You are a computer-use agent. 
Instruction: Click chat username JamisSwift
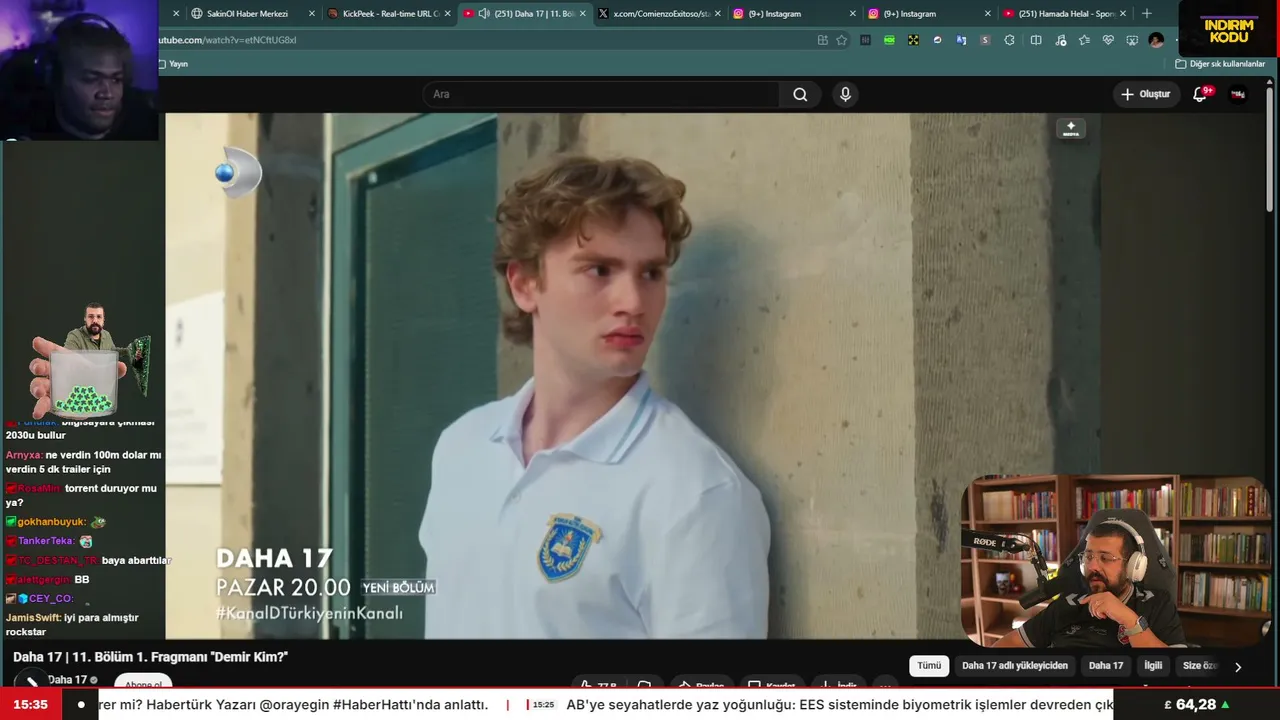click(x=33, y=618)
